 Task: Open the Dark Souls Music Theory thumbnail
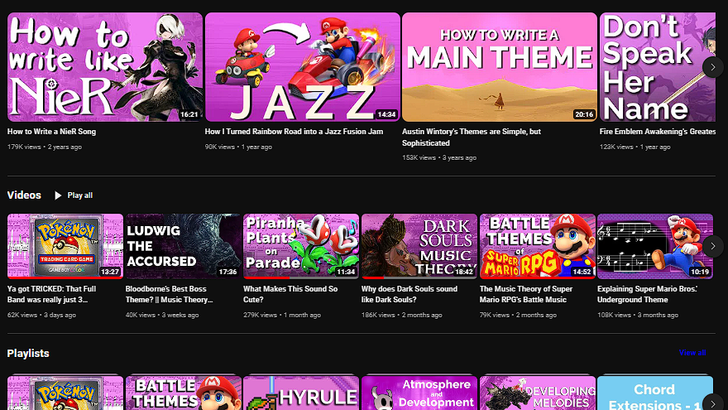click(419, 246)
